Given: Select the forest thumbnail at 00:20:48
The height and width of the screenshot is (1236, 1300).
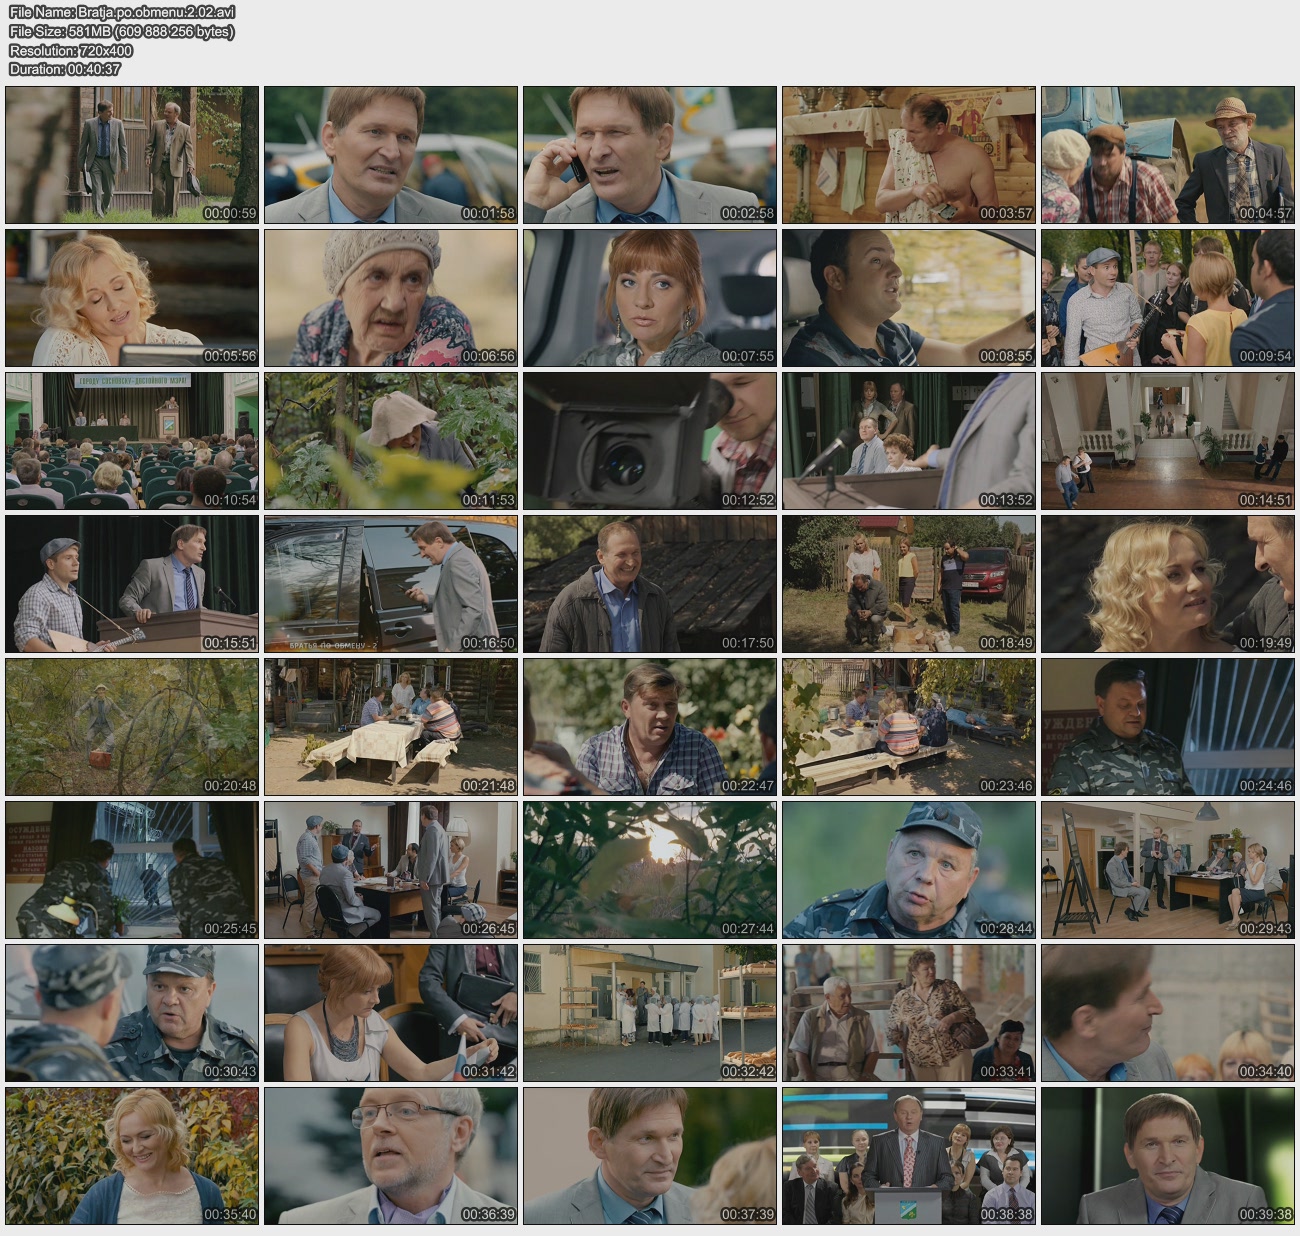Looking at the screenshot, I should tap(132, 727).
